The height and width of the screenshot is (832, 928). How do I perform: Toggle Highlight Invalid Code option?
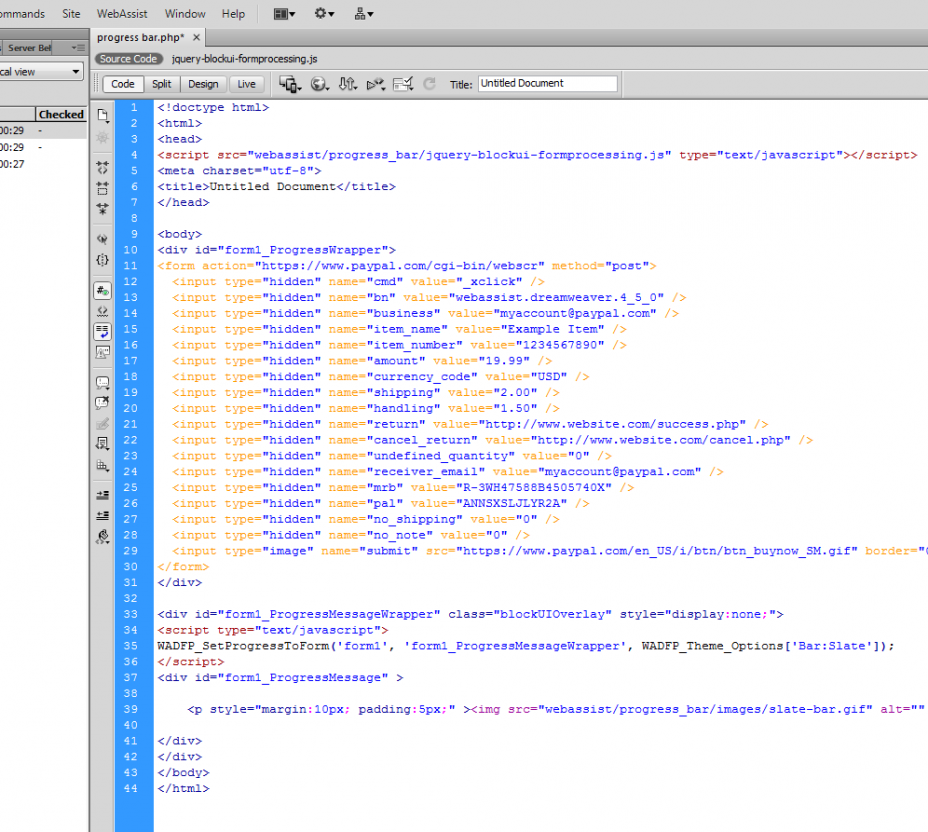[x=102, y=311]
